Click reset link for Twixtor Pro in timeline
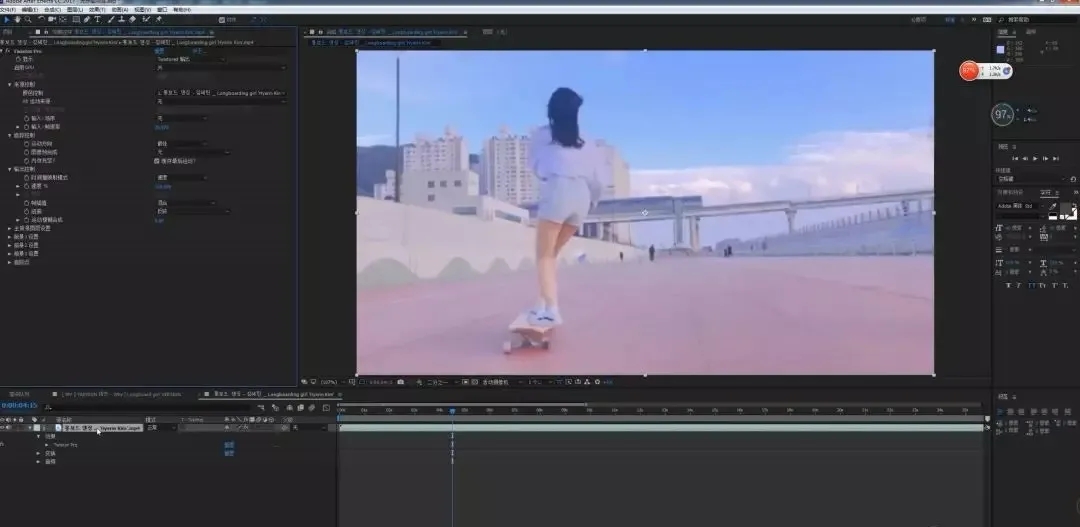Screen dimensions: 1080x527 tap(229, 445)
